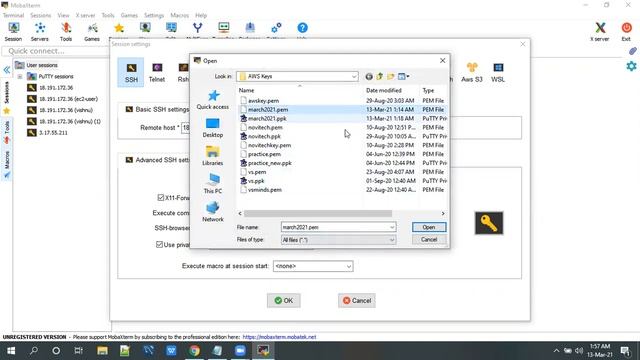
Task: Open Google Chrome from the taskbar
Action: pos(194,351)
